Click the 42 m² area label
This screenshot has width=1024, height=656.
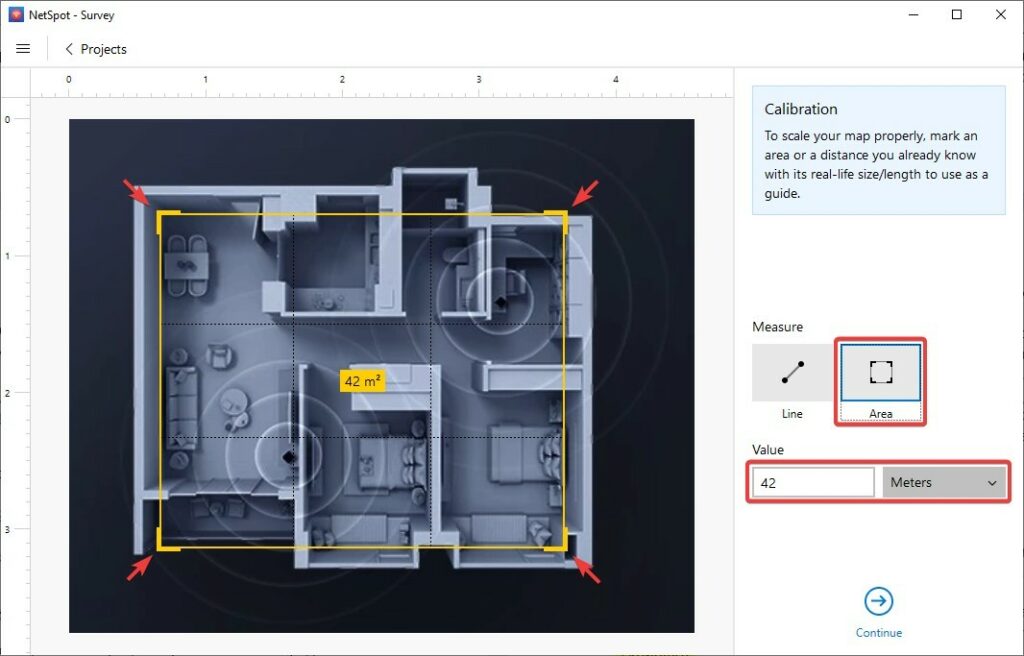(x=362, y=381)
